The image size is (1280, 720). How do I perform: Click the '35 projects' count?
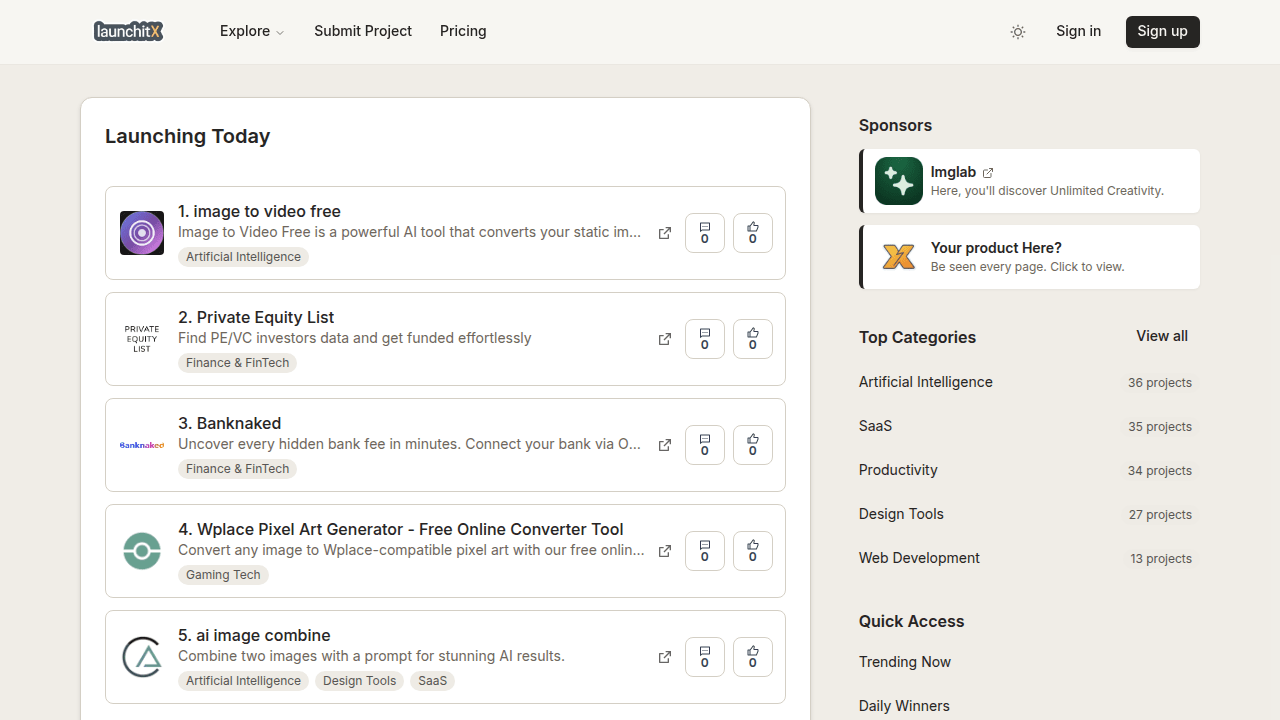1160,427
